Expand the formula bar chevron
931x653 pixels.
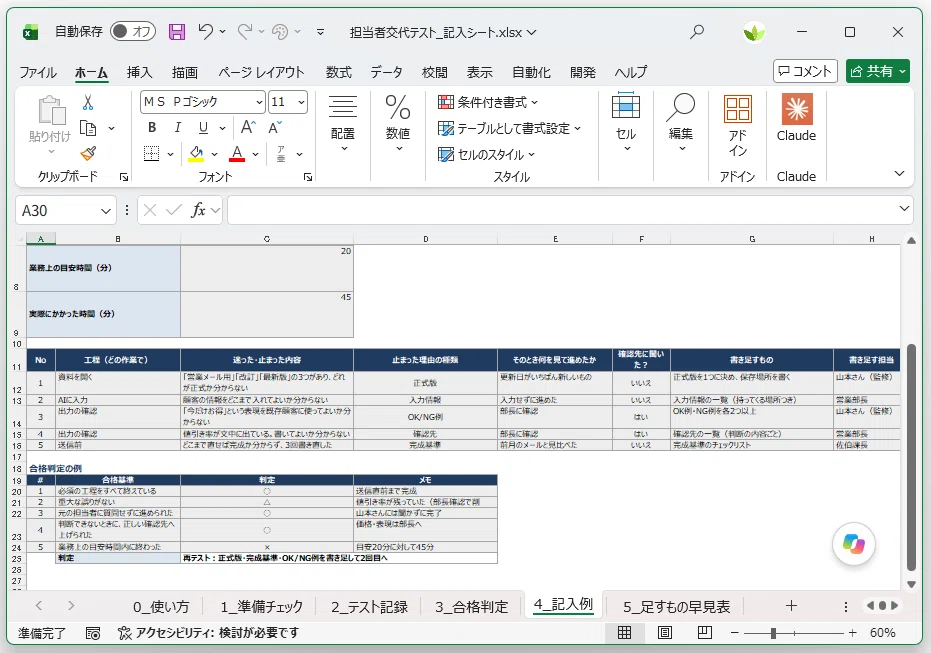pos(904,209)
